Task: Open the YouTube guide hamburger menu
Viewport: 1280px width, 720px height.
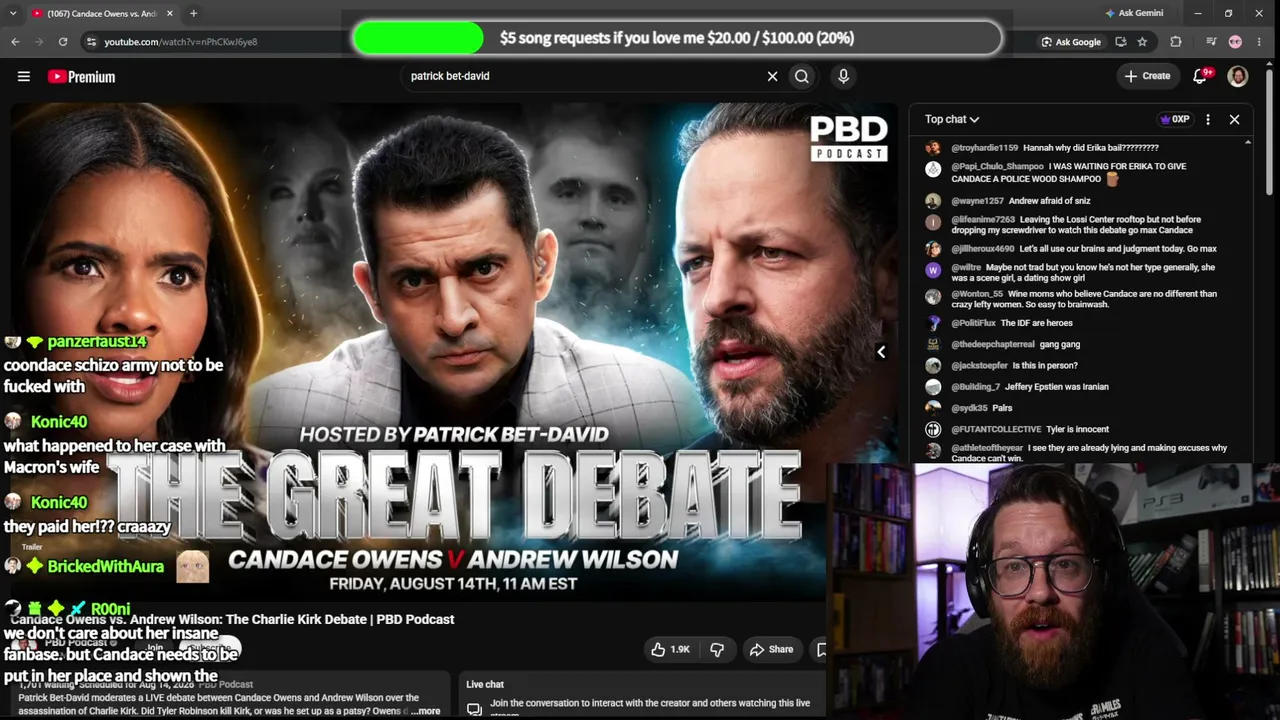Action: (x=24, y=76)
